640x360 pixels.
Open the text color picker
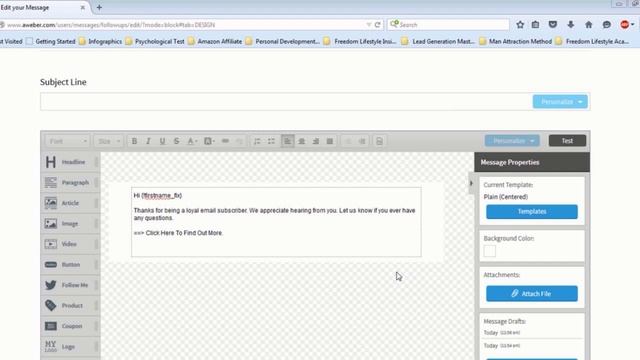[x=192, y=141]
